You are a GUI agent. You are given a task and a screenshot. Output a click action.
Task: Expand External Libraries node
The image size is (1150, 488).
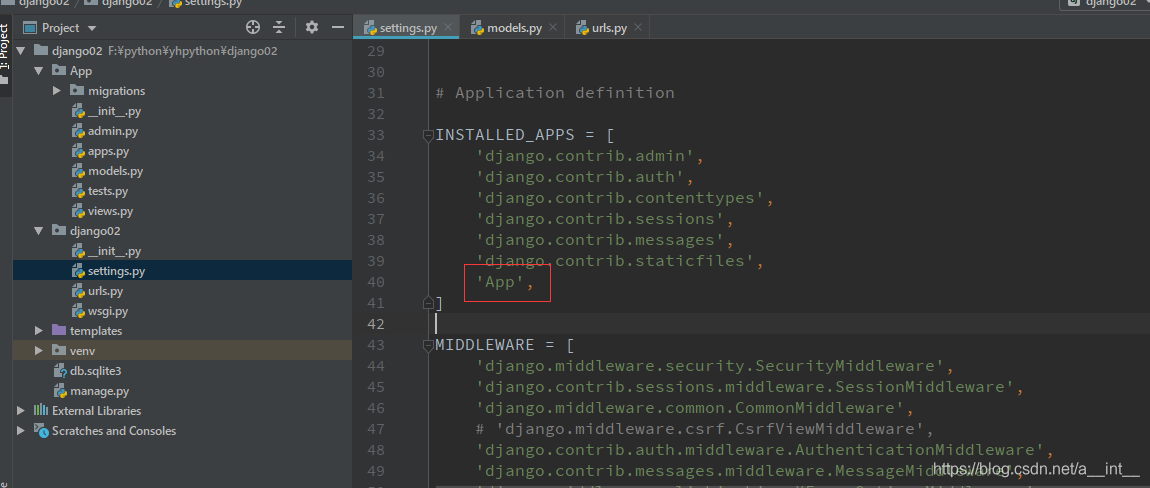21,411
